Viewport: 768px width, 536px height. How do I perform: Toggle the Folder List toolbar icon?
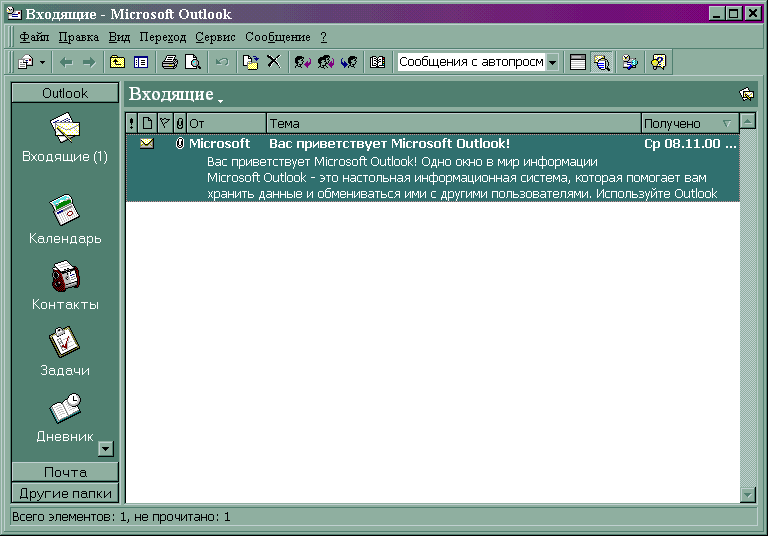141,62
